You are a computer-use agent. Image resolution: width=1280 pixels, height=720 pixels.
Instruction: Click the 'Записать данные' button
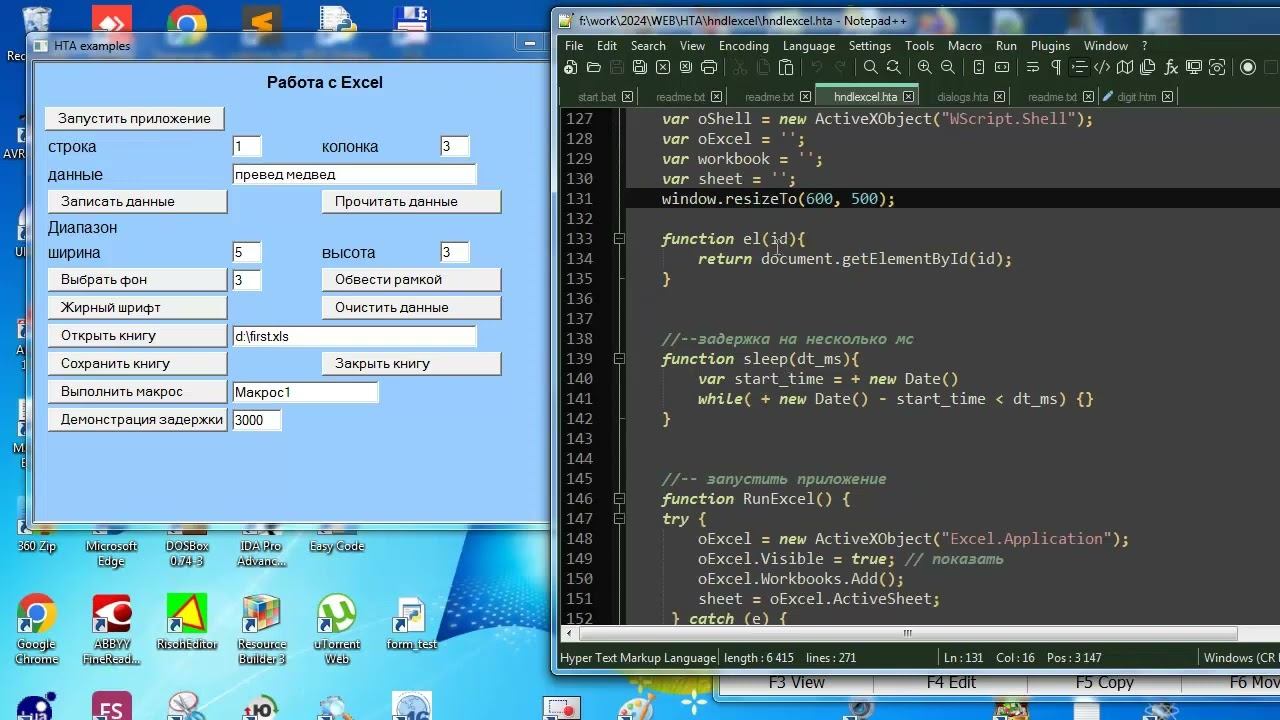137,201
